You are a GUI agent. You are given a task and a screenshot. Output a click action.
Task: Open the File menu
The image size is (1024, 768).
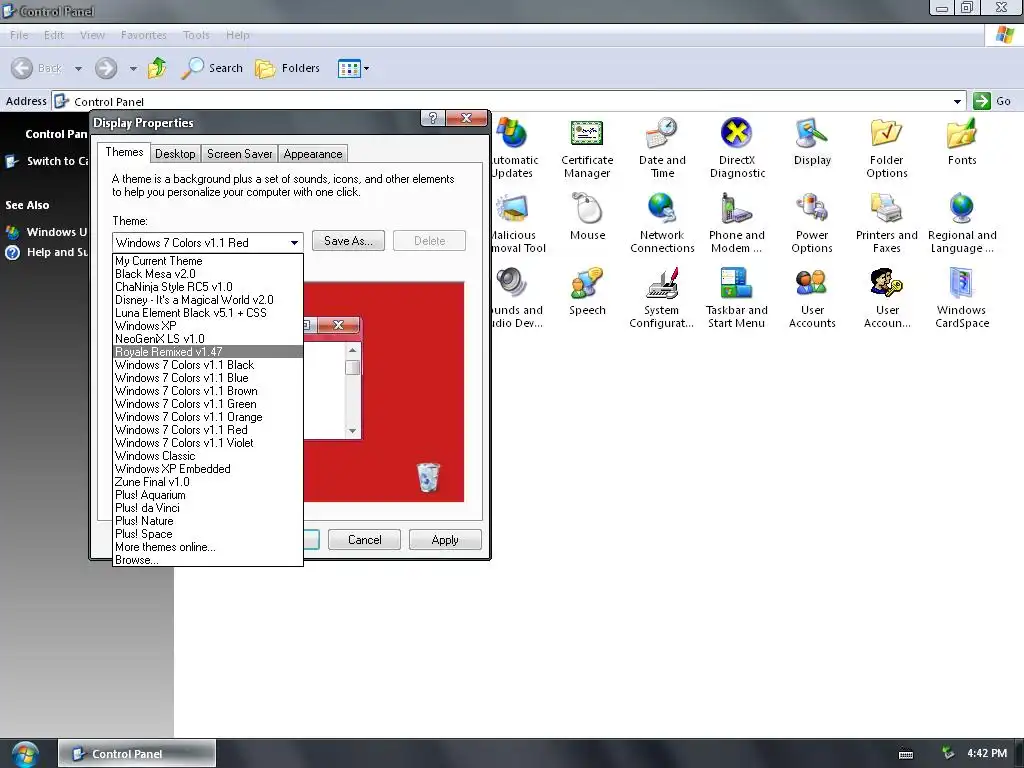[19, 35]
